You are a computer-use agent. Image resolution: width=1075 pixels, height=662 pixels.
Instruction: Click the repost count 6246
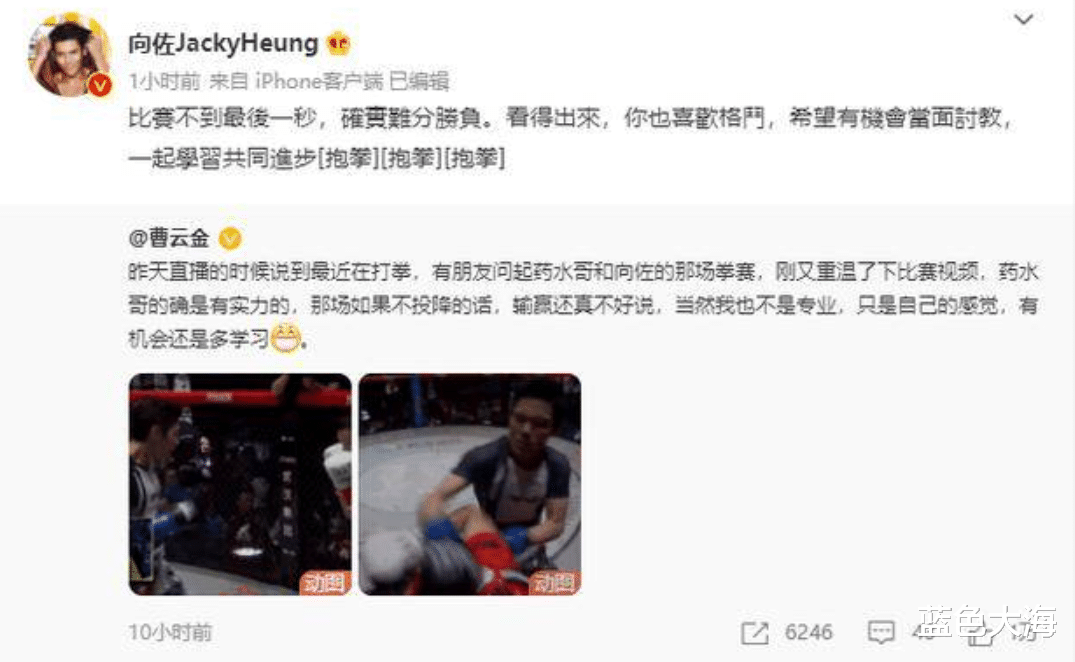pos(809,632)
